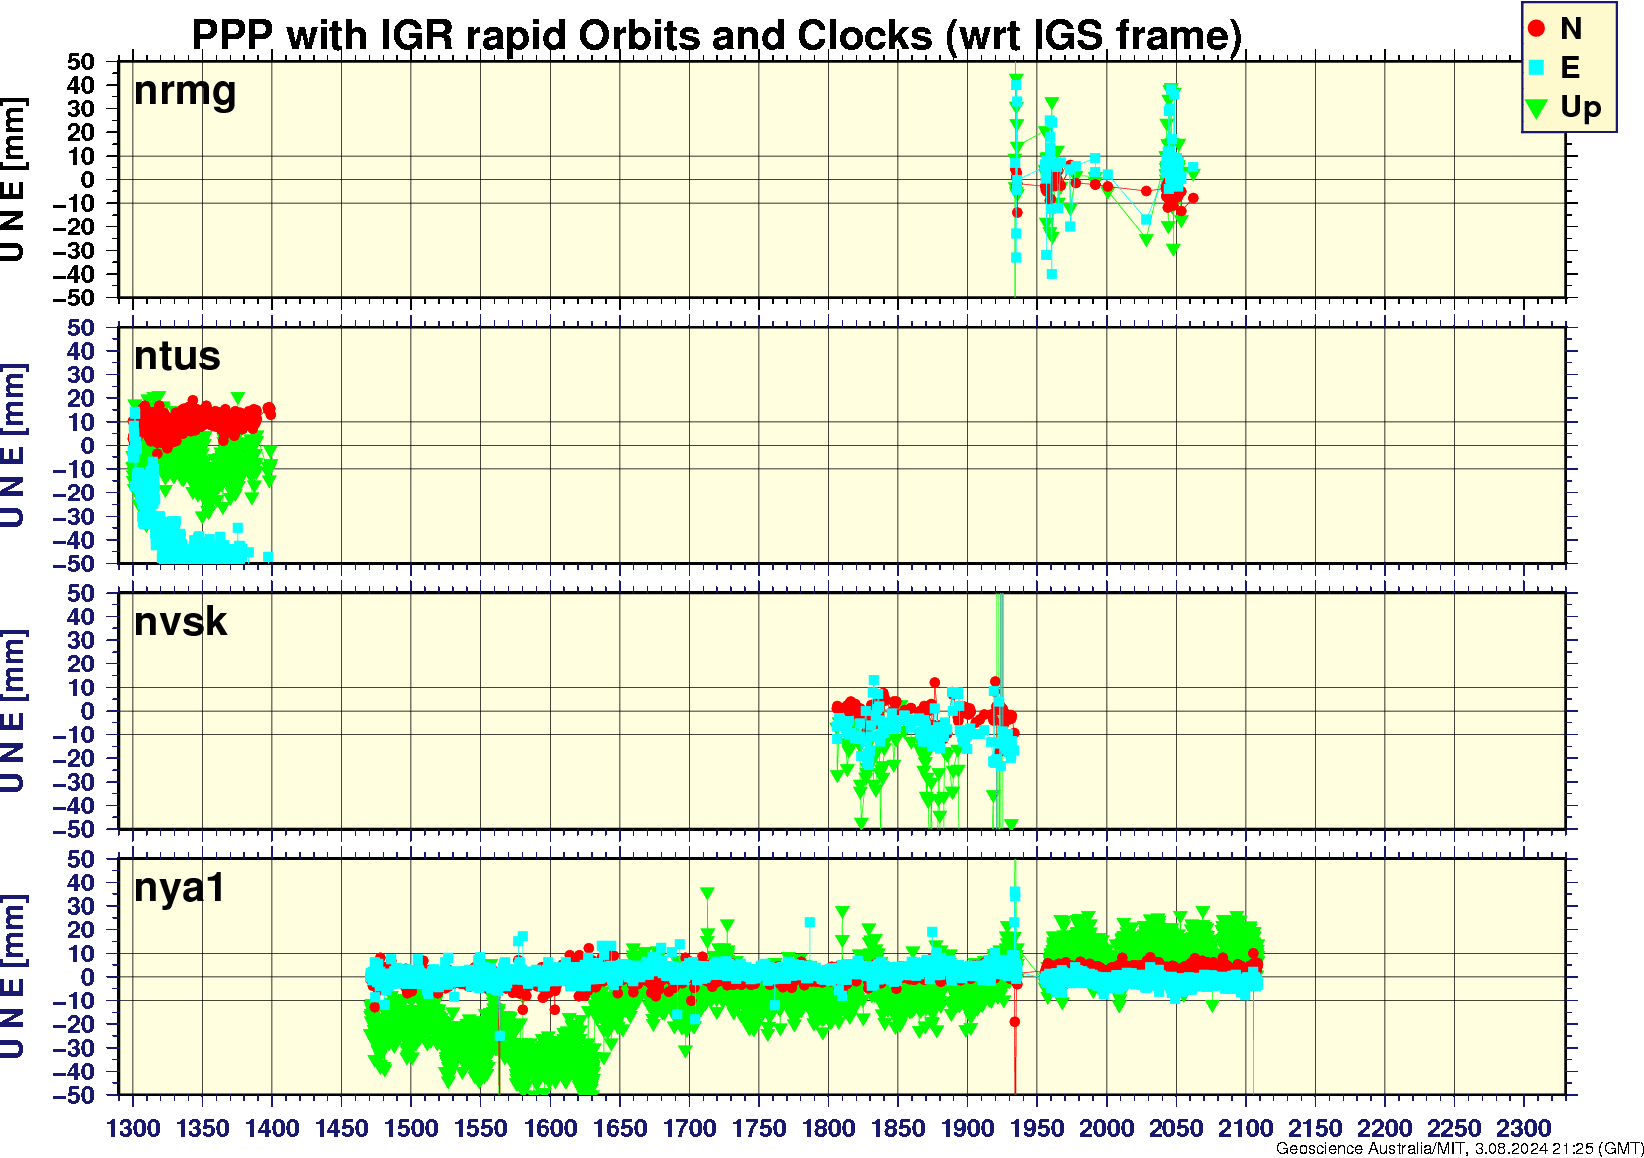Image resolution: width=1644 pixels, height=1158 pixels.
Task: Click the E legend label
Action: (x=1570, y=68)
